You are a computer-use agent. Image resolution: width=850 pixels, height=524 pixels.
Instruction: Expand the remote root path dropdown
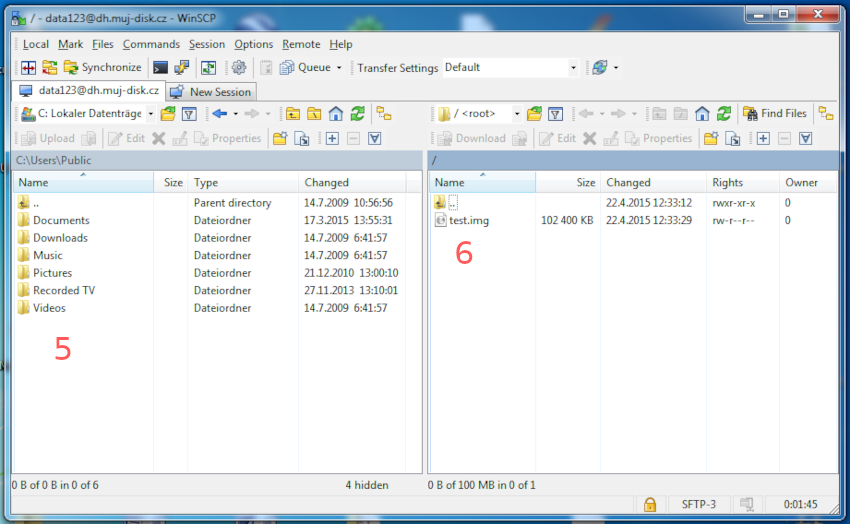pyautogui.click(x=517, y=114)
